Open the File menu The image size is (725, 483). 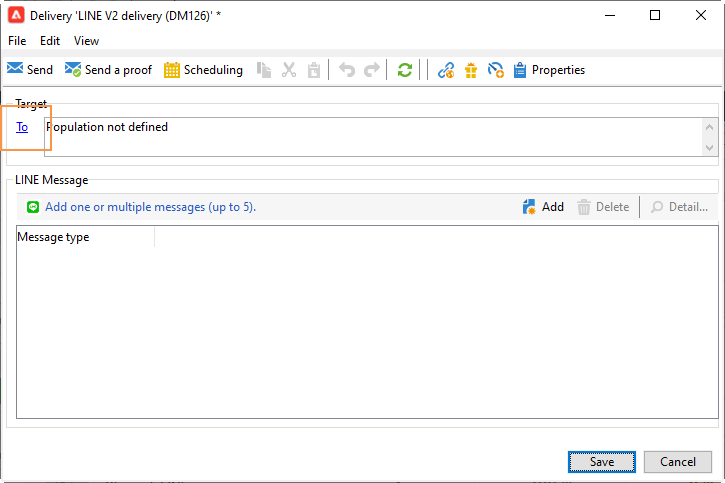point(17,41)
